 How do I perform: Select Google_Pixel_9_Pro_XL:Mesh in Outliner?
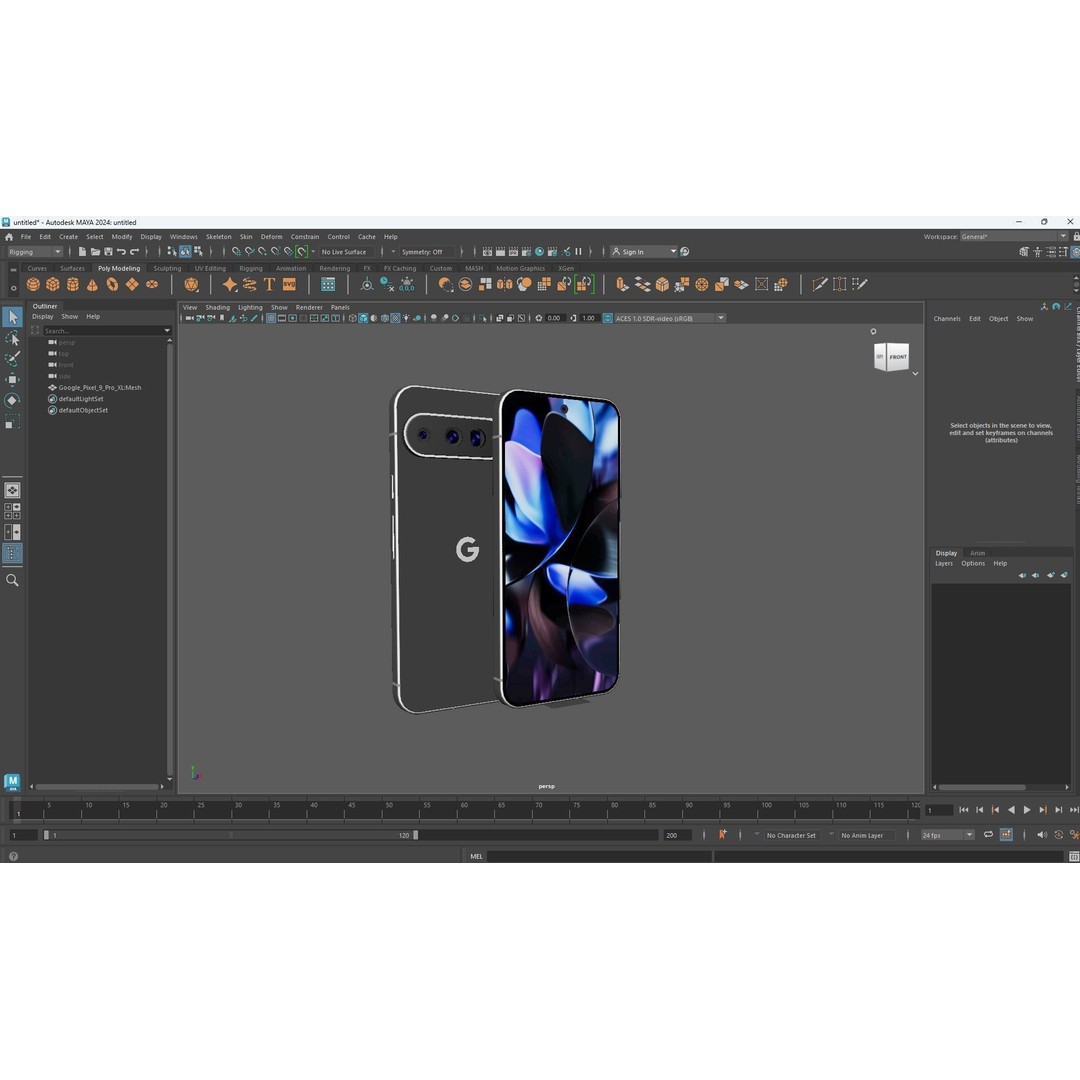[100, 388]
